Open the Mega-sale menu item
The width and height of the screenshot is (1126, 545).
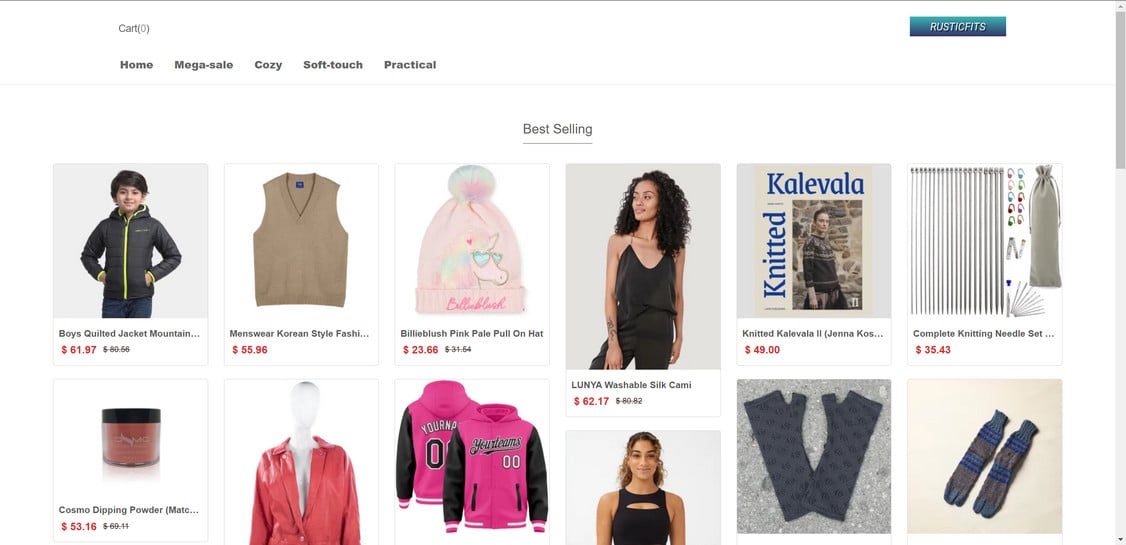pos(203,65)
